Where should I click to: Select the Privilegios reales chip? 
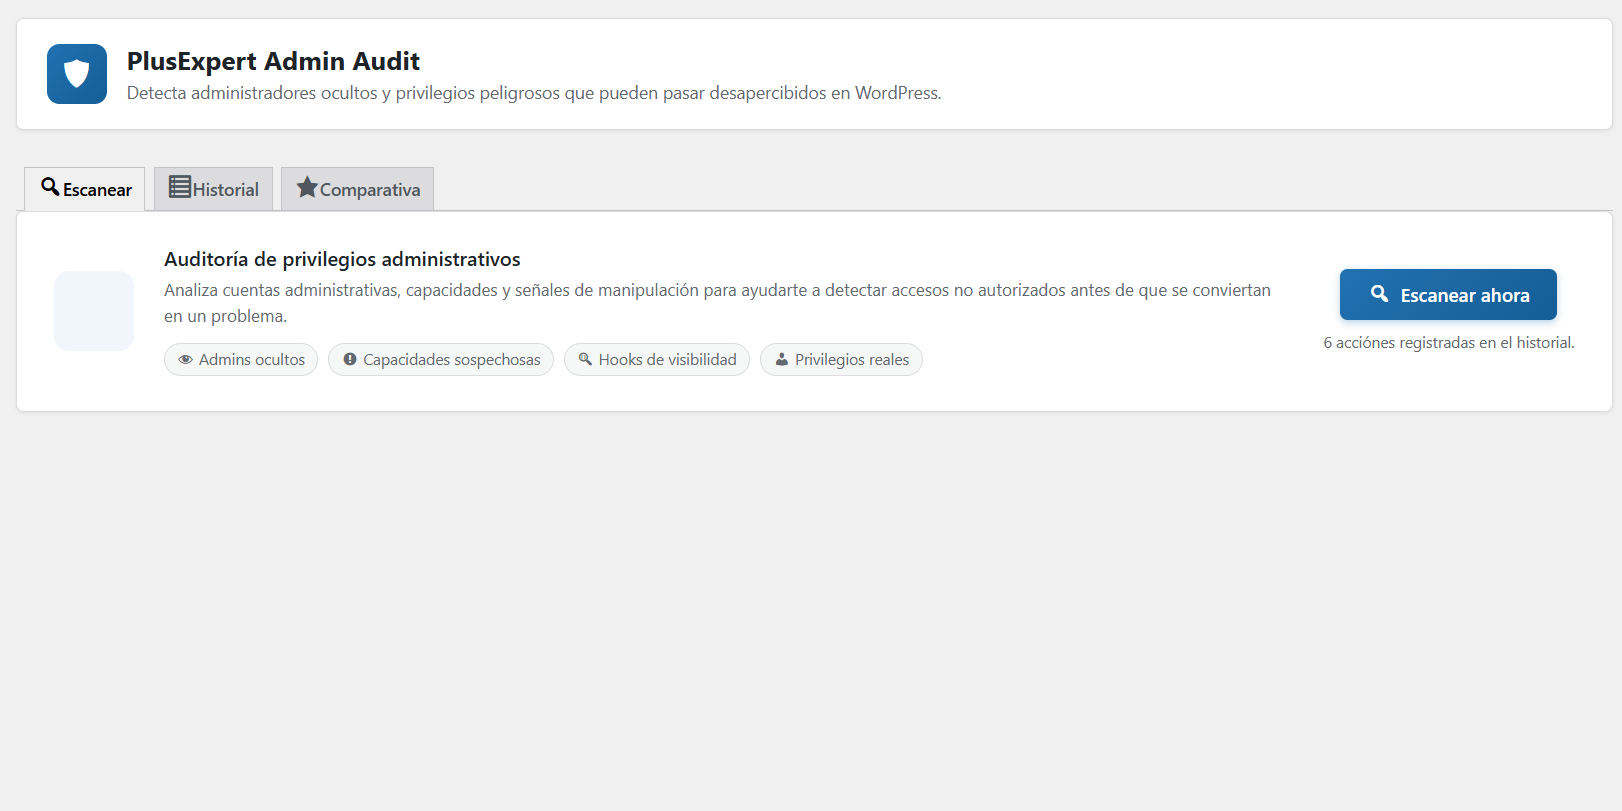coord(841,360)
